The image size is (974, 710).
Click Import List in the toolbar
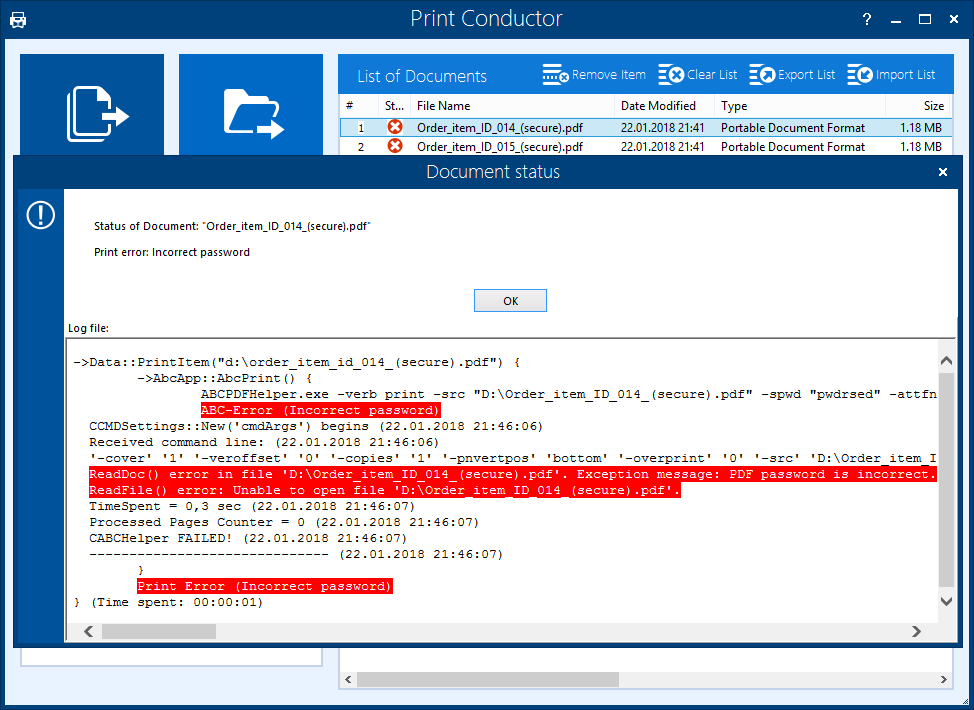click(x=891, y=75)
